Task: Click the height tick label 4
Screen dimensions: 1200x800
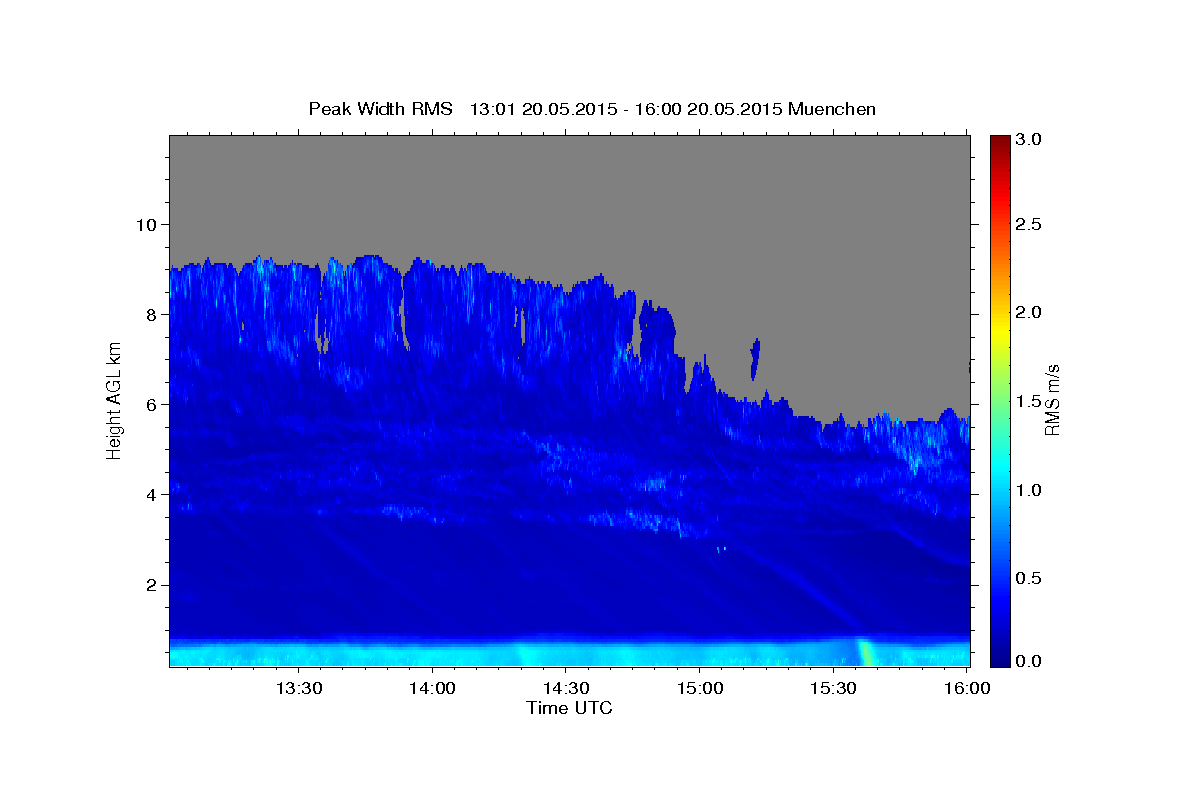Action: point(154,495)
